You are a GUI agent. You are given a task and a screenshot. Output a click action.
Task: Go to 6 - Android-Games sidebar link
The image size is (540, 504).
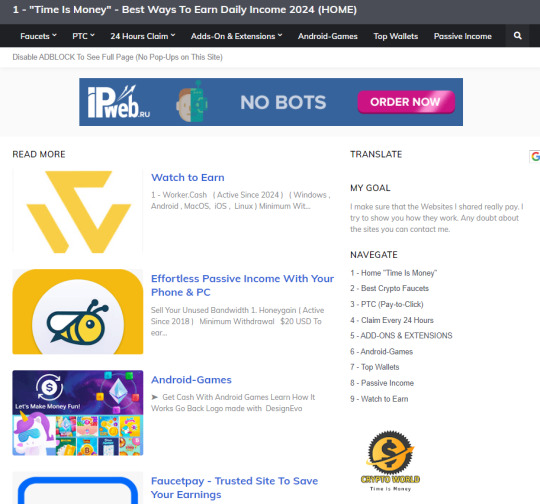tap(382, 351)
